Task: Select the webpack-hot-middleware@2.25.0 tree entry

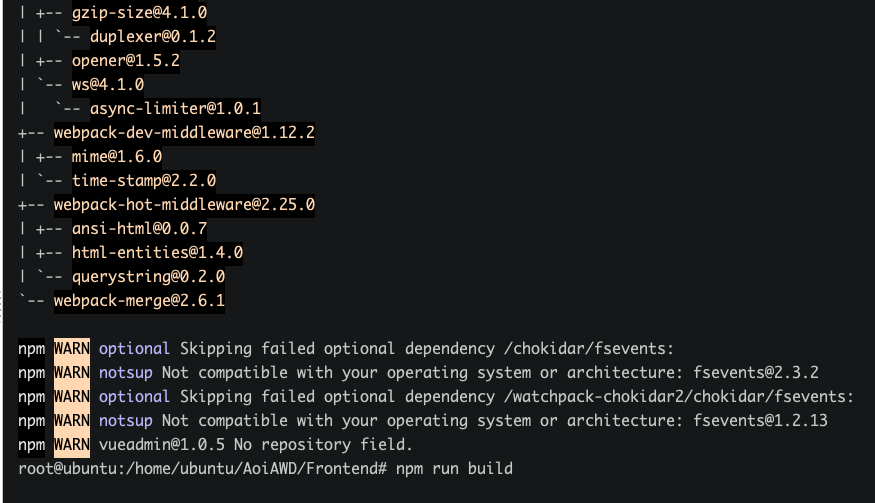Action: click(x=184, y=205)
